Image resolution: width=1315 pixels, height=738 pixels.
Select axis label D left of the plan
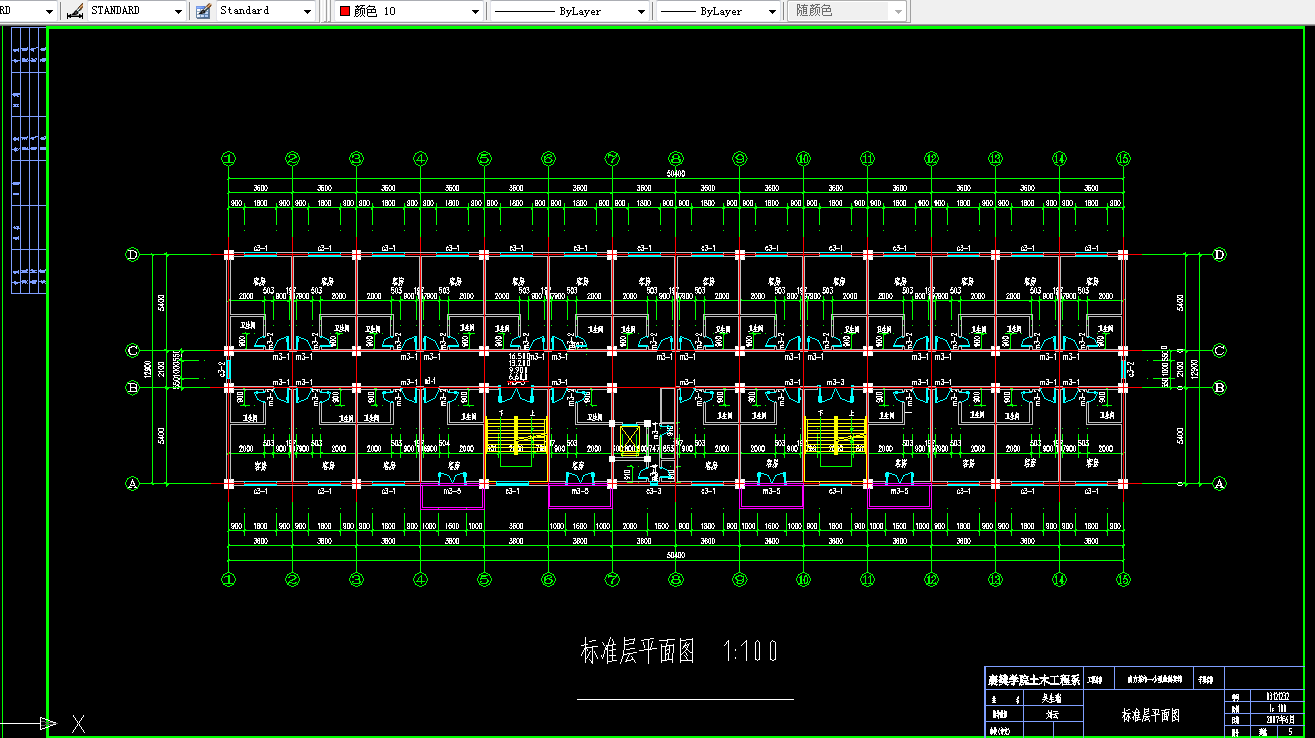pos(131,255)
